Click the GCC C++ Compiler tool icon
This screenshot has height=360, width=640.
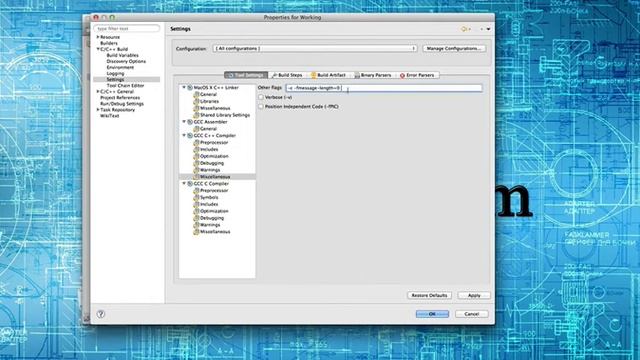point(190,136)
